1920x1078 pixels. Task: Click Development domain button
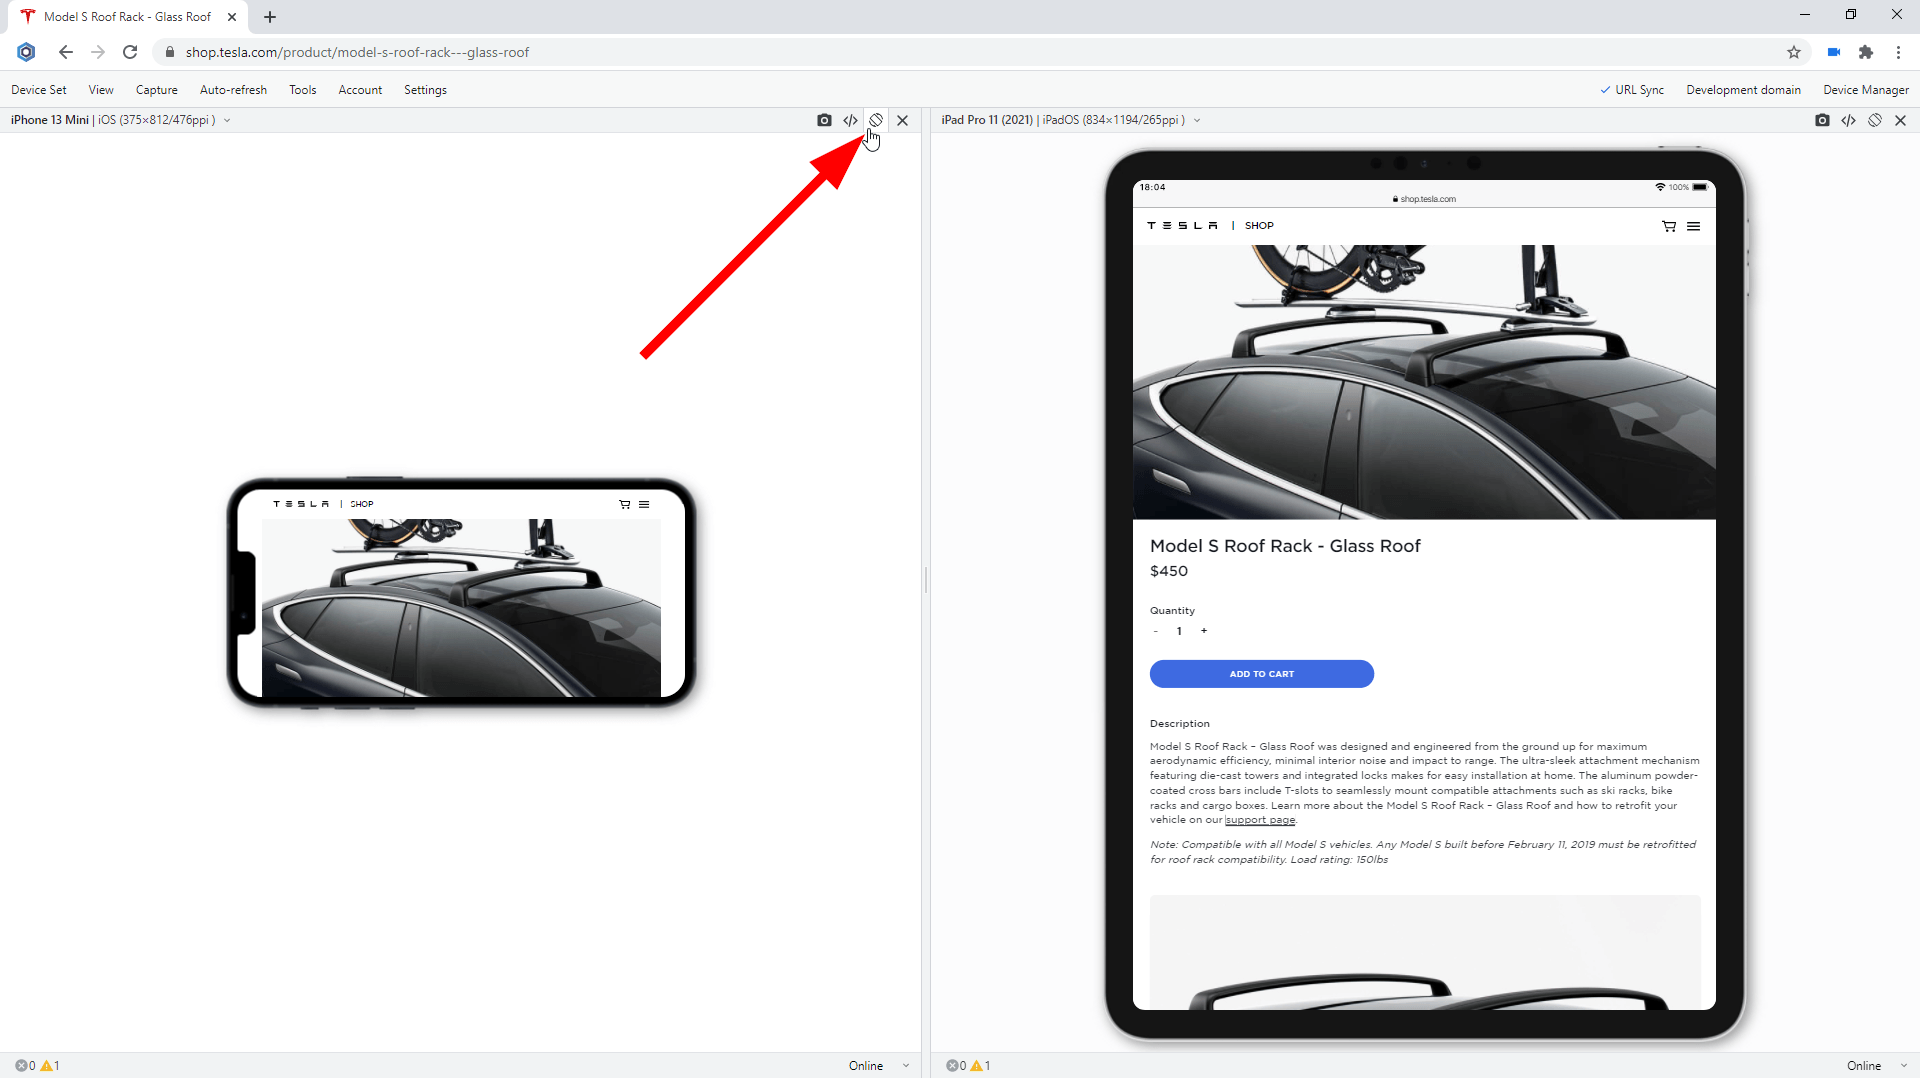pyautogui.click(x=1743, y=90)
